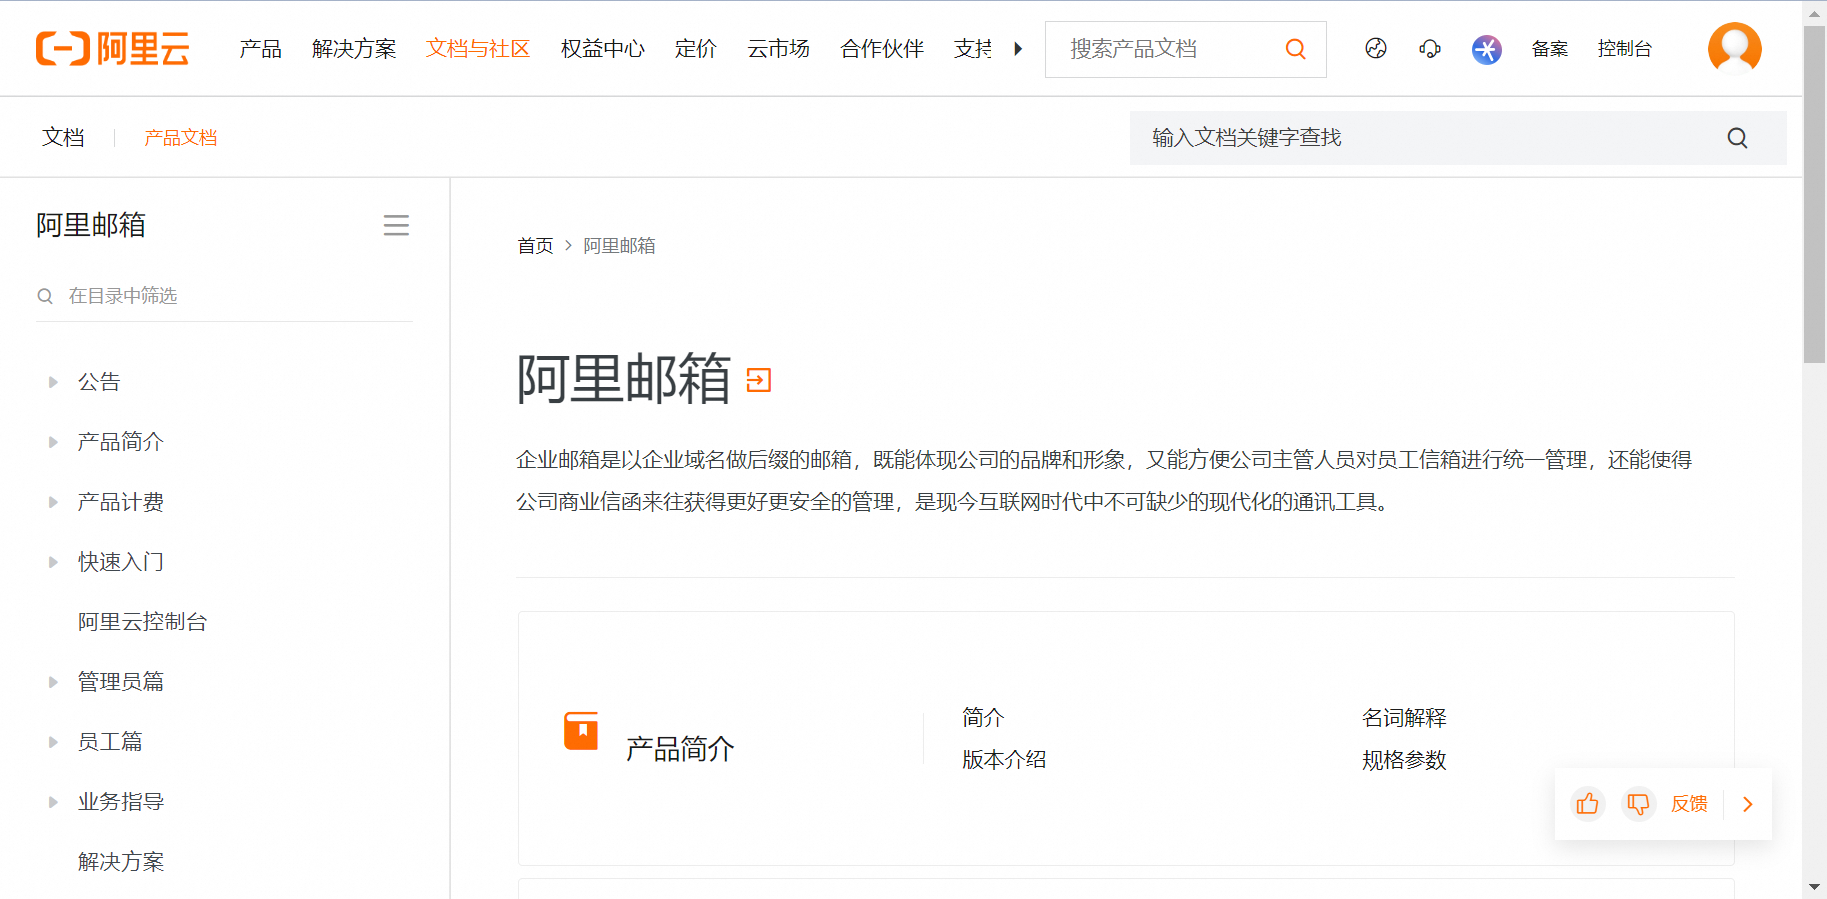
Task: Expand the 员工篇 sidebar node
Action: (53, 742)
